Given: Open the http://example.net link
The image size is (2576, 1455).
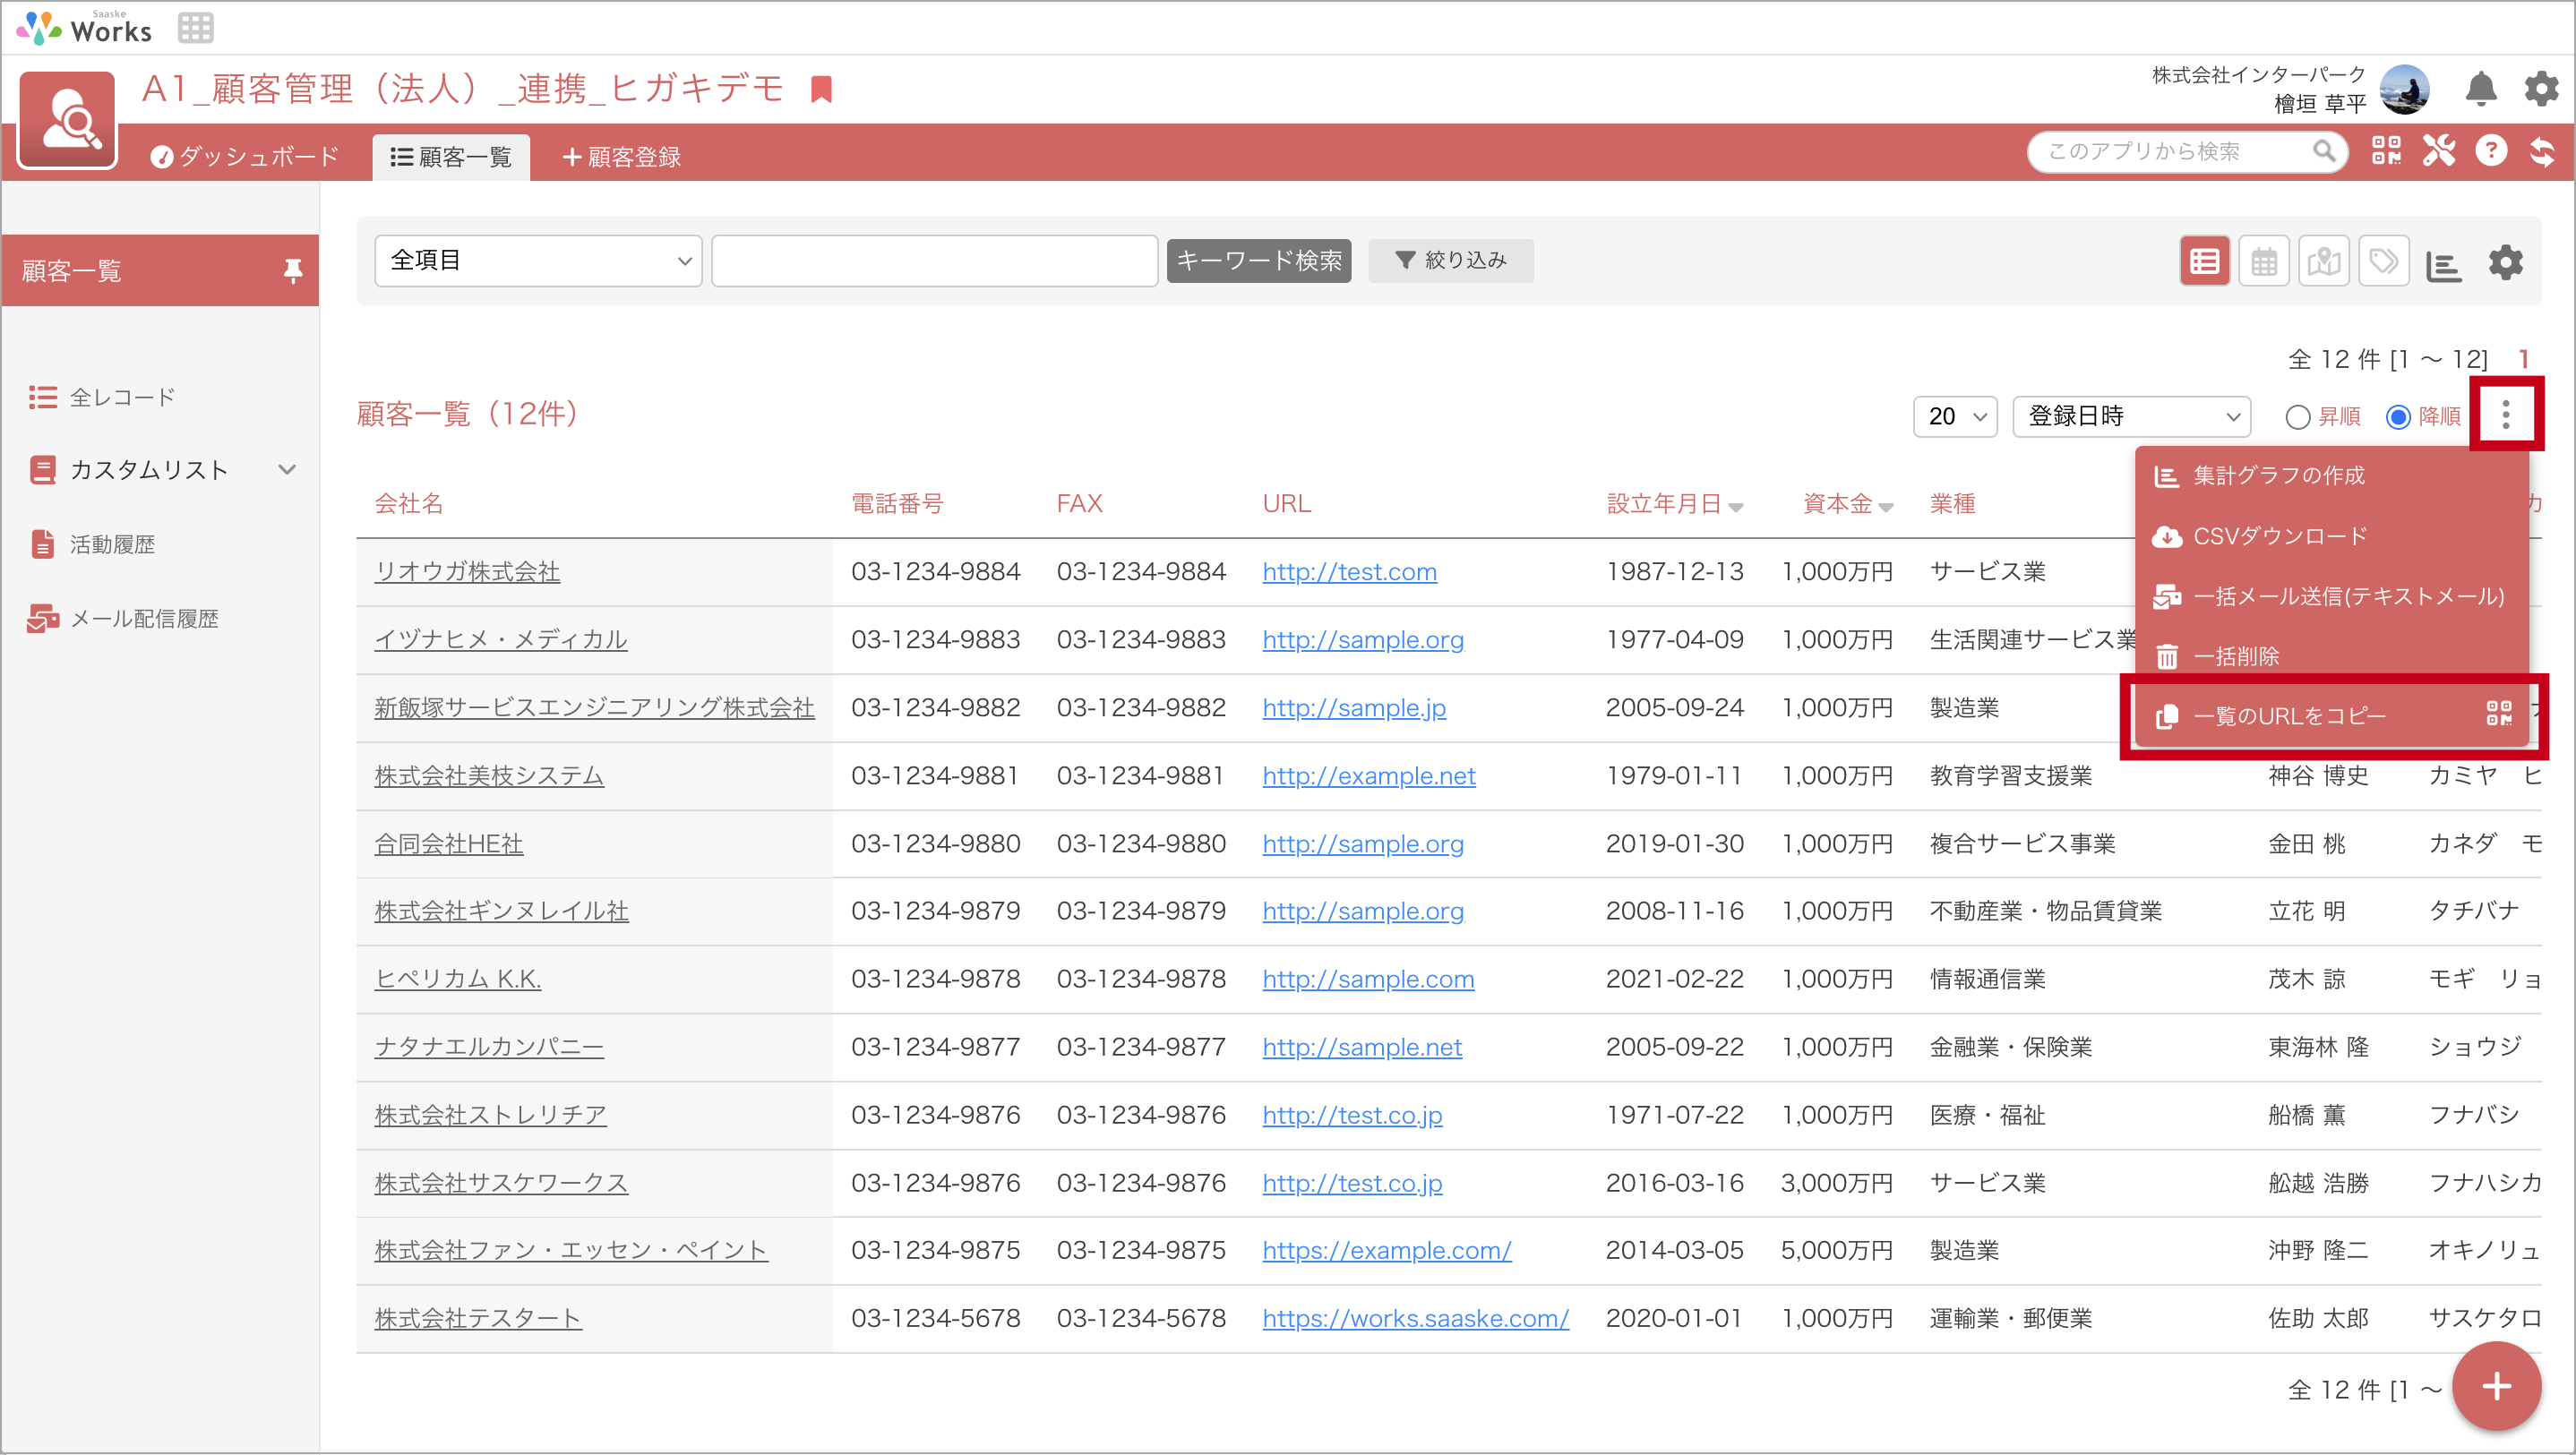Looking at the screenshot, I should click(1368, 775).
